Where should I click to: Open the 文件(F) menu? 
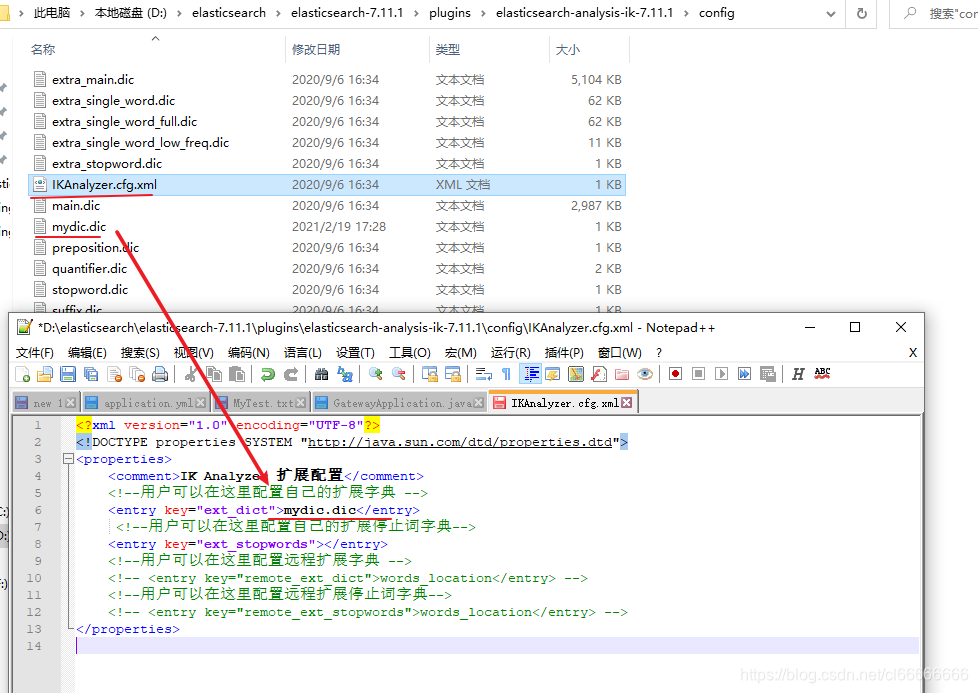[34, 352]
